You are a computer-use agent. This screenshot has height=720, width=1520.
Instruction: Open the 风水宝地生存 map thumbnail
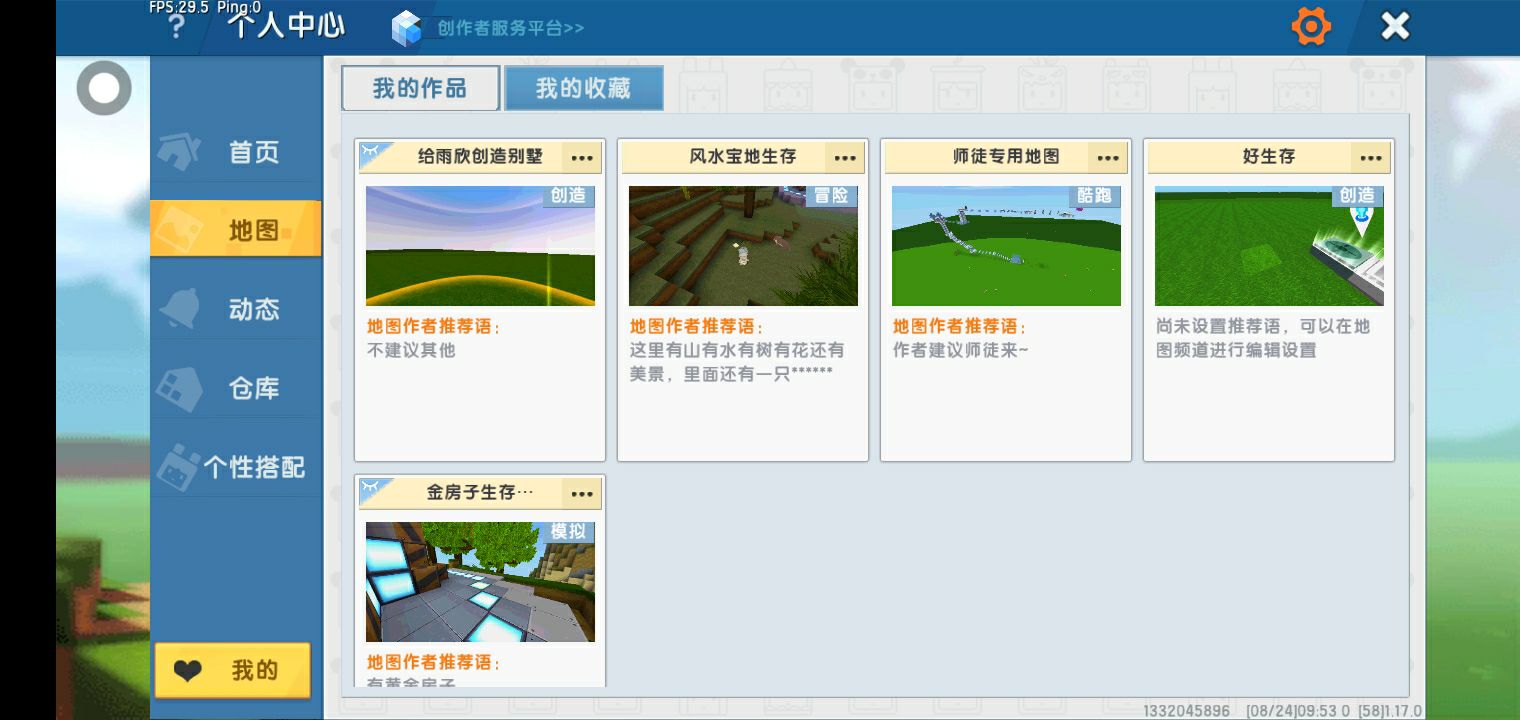coord(743,246)
